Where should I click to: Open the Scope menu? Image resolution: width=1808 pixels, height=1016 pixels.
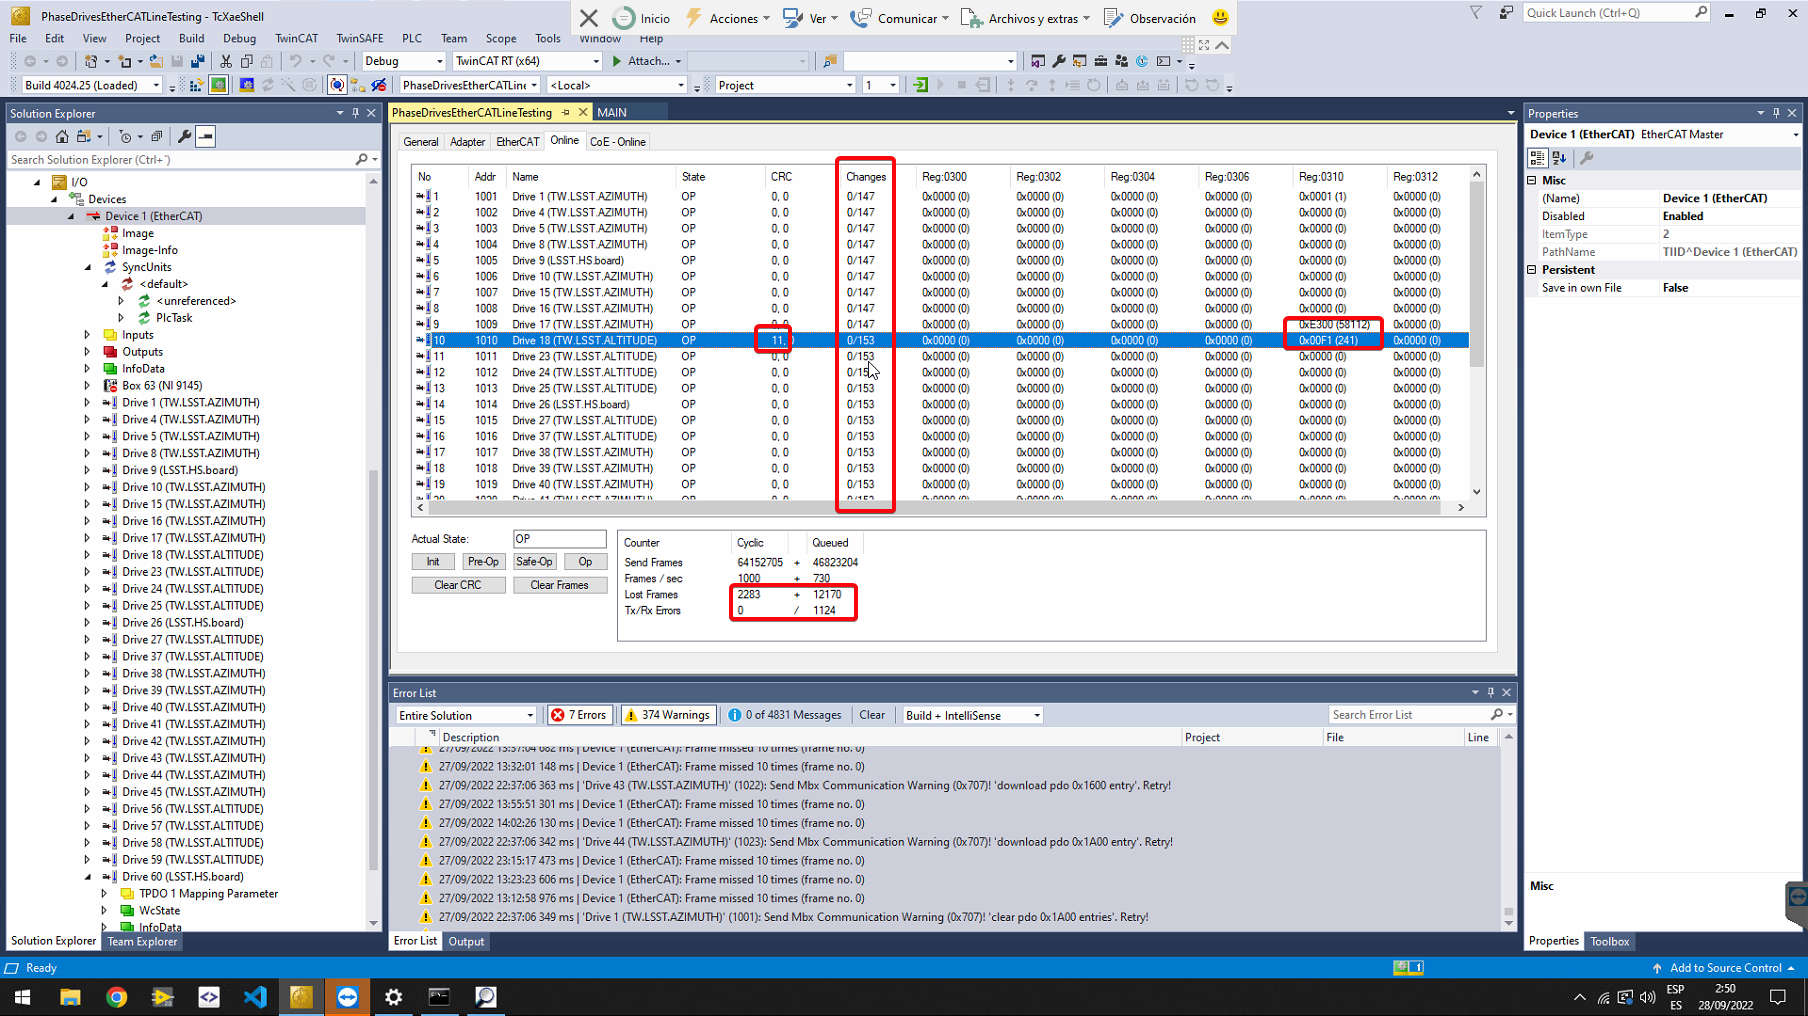pyautogui.click(x=500, y=38)
